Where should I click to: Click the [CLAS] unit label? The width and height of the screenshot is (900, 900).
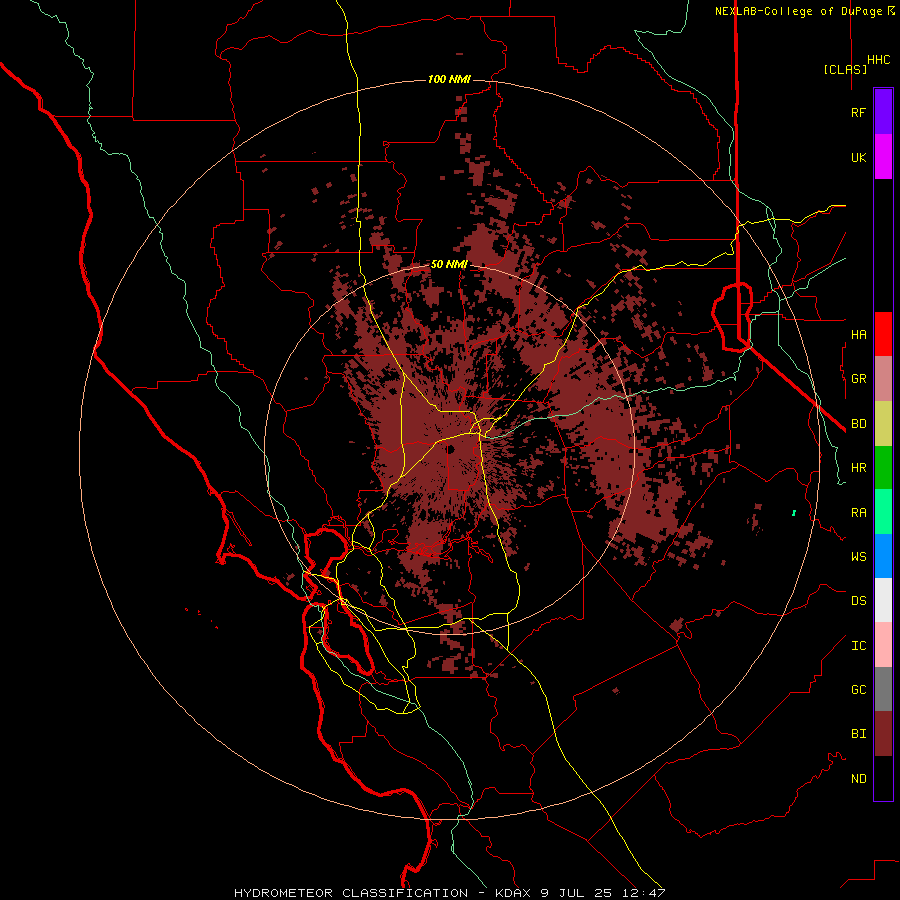845,69
